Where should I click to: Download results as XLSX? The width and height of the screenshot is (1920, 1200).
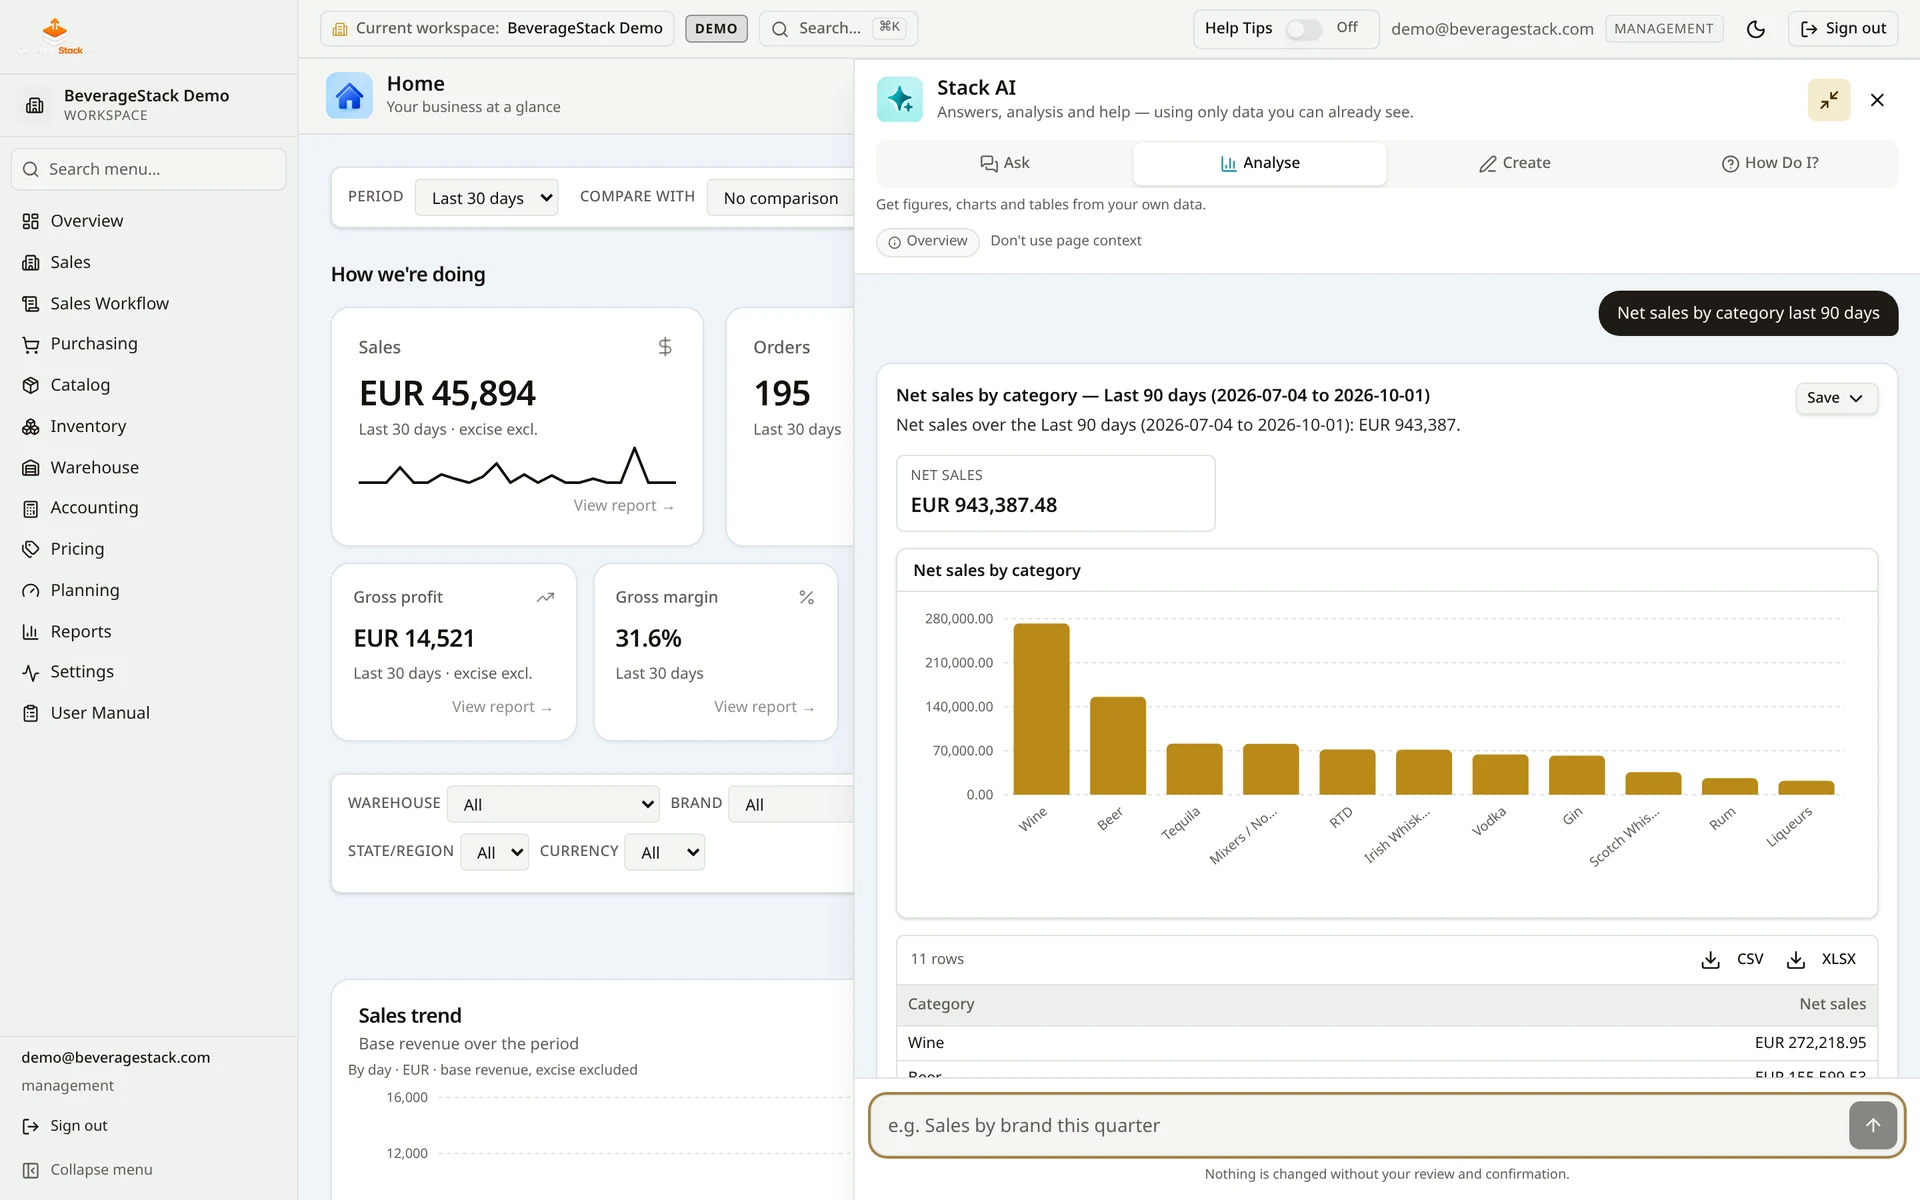1821,959
